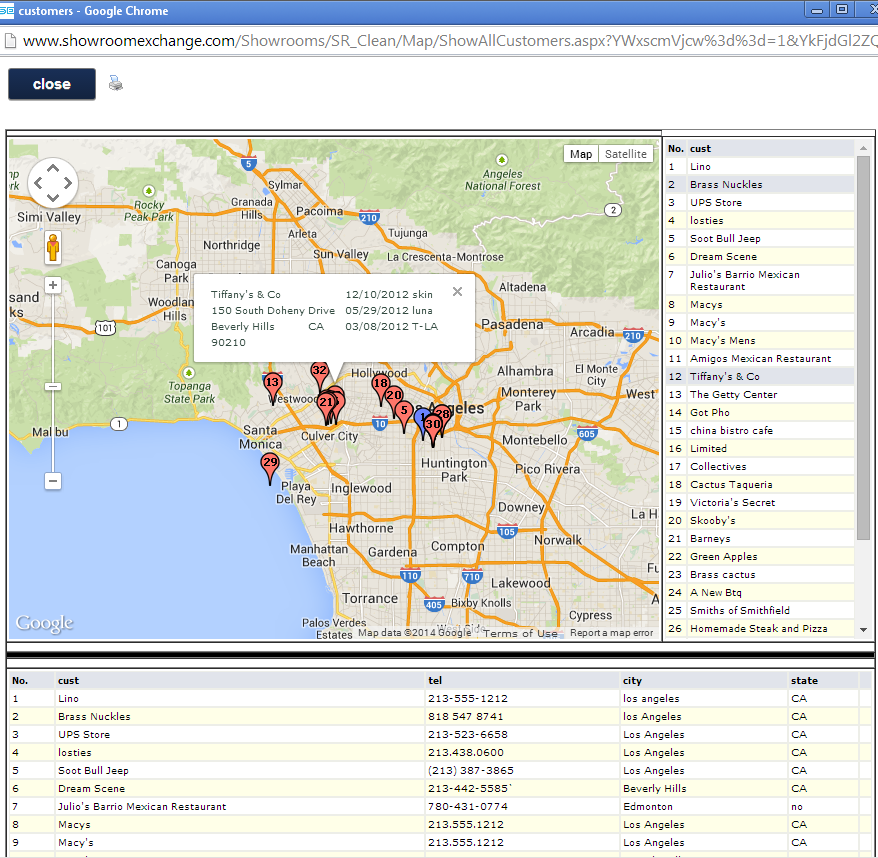Viewport: 878px width, 858px height.
Task: Click the Pegman street view icon
Action: (53, 248)
